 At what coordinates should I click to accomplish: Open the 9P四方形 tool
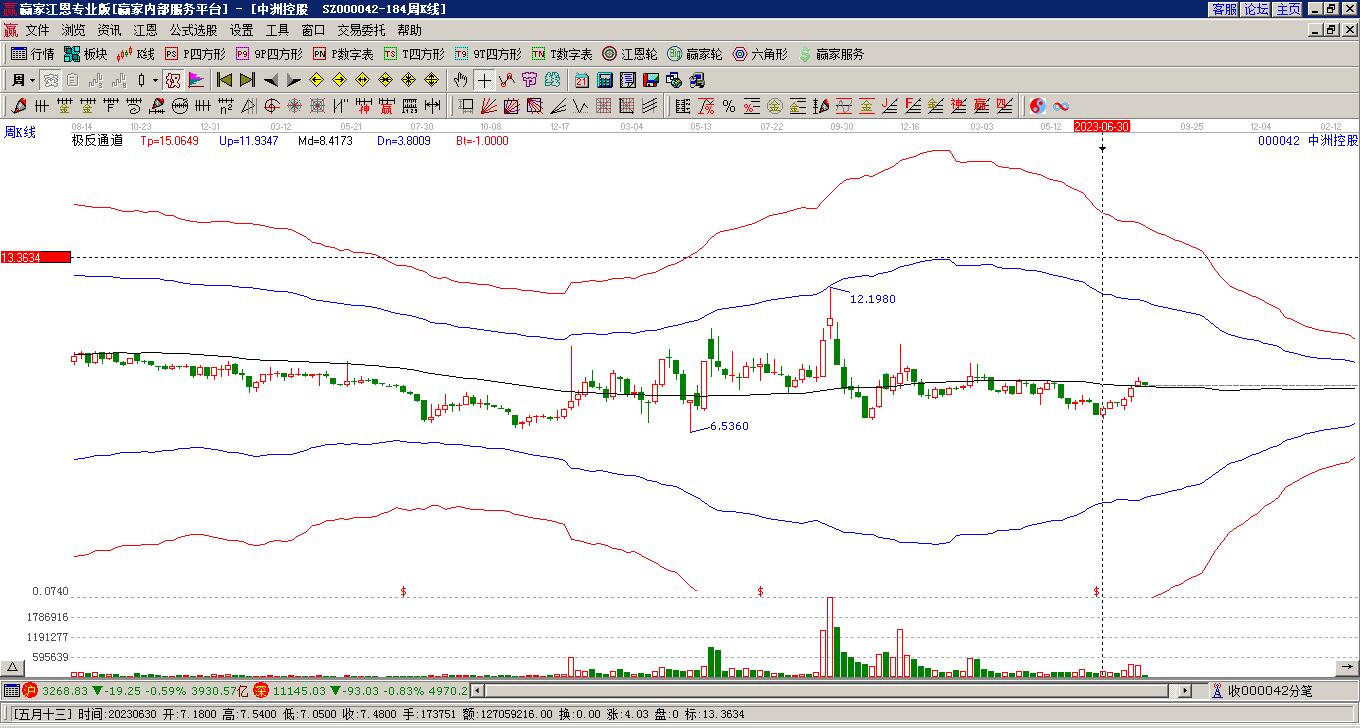tap(268, 54)
